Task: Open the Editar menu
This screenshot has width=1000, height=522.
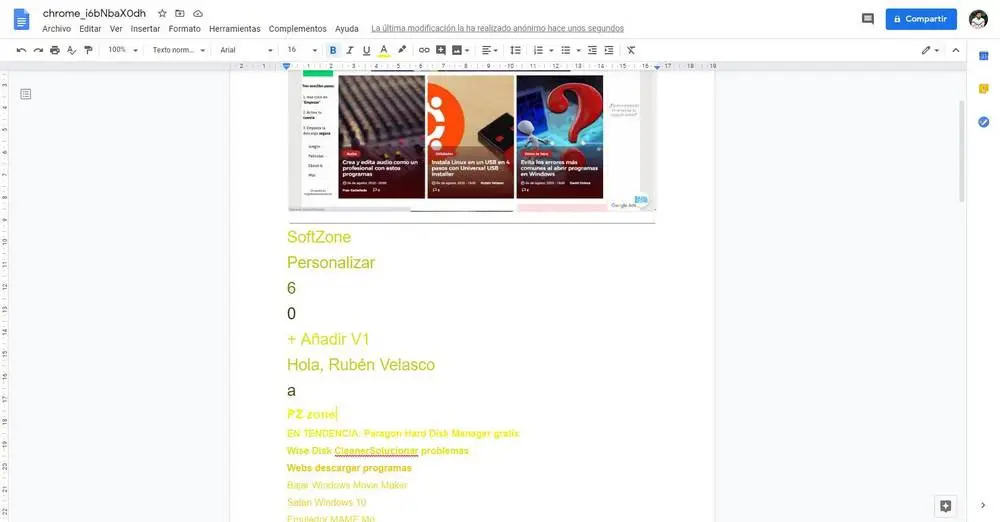Action: (90, 29)
